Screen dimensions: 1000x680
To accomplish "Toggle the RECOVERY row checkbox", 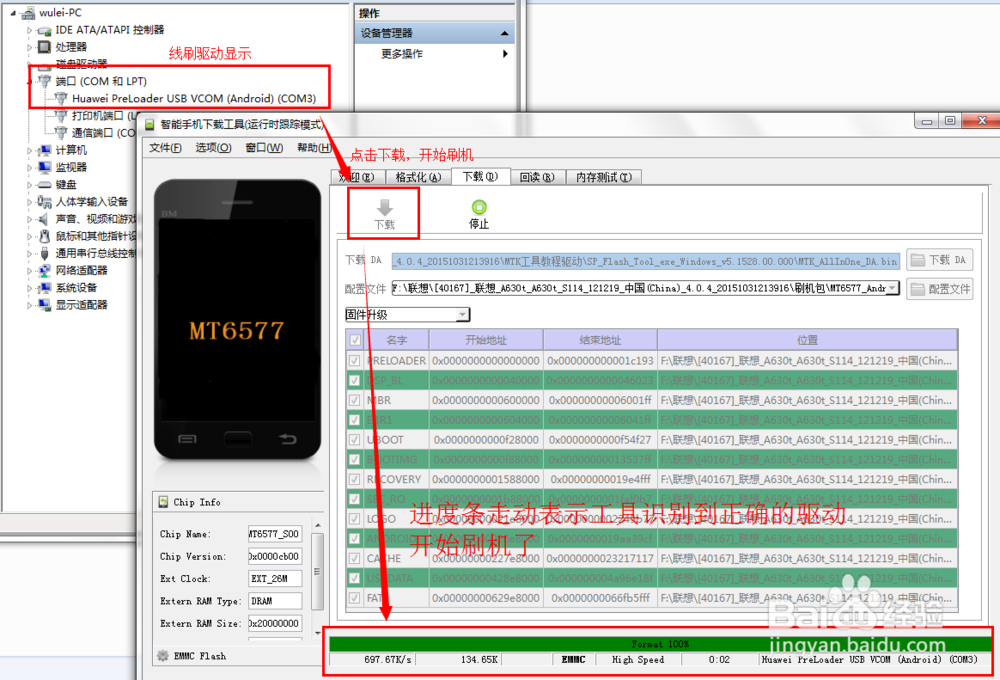I will coord(355,479).
